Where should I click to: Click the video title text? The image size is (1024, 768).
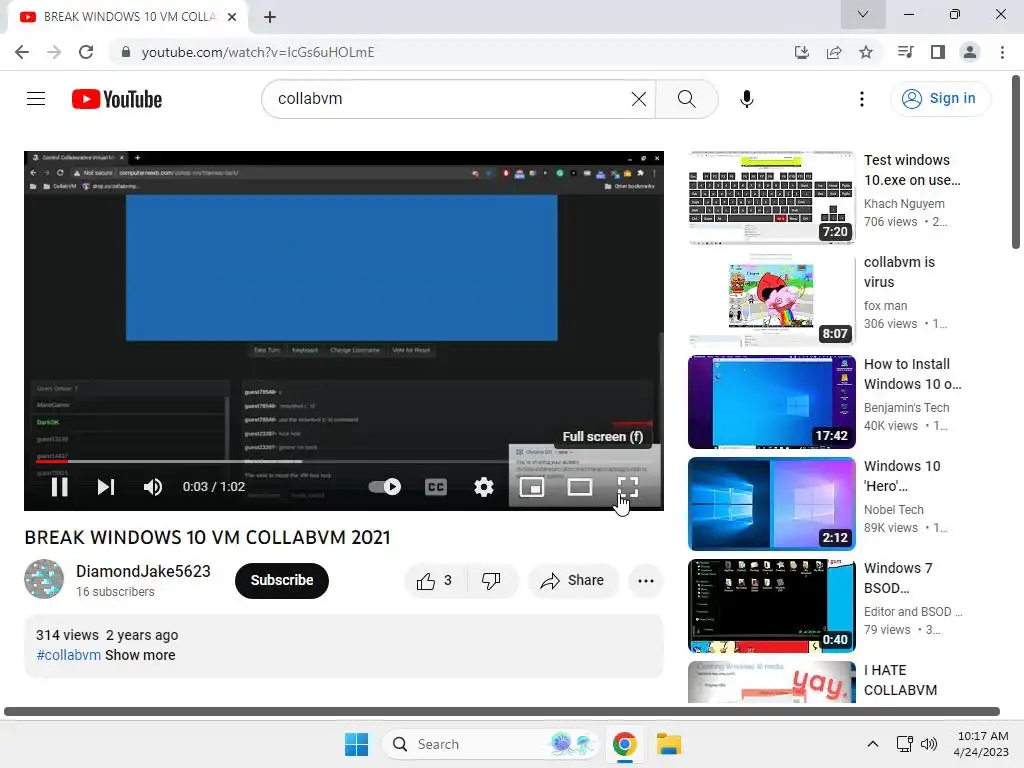(x=207, y=537)
